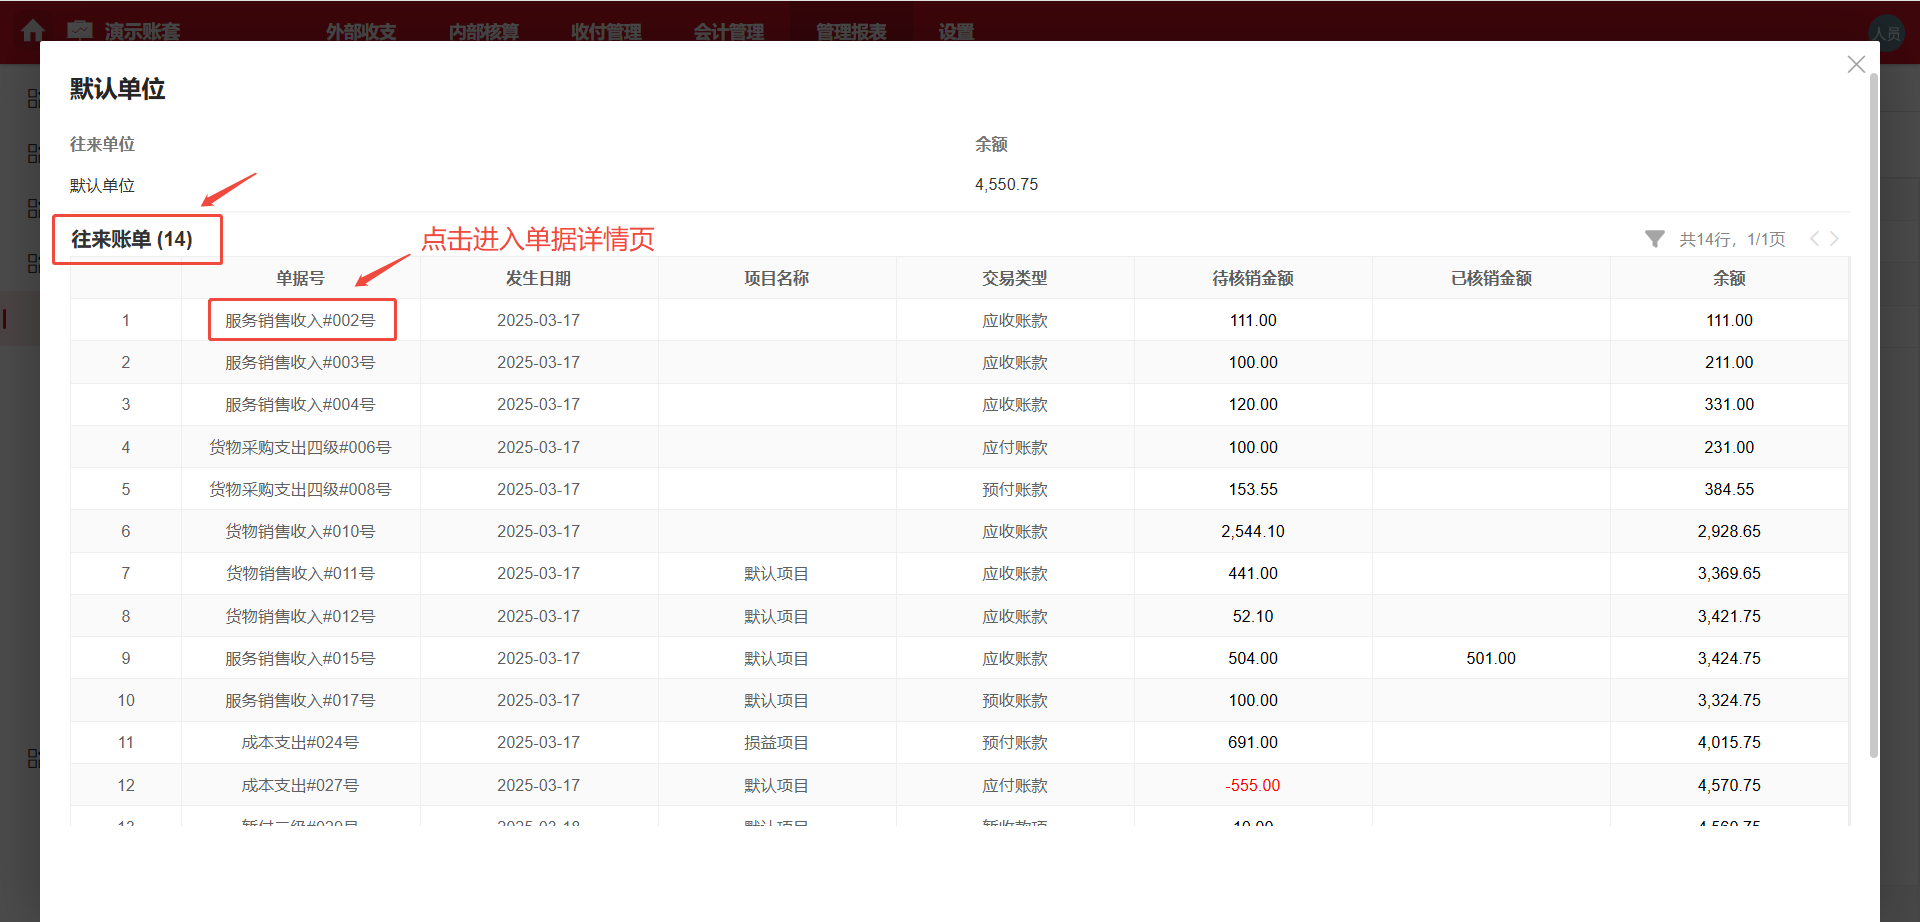1920x922 pixels.
Task: Click the 待核销金额 column header
Action: pyautogui.click(x=1252, y=277)
